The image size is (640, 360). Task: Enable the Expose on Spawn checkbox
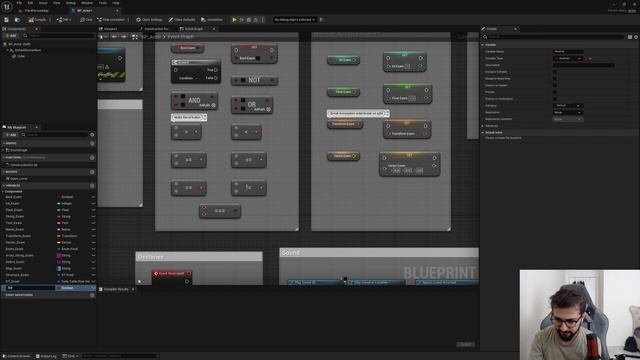click(x=555, y=85)
